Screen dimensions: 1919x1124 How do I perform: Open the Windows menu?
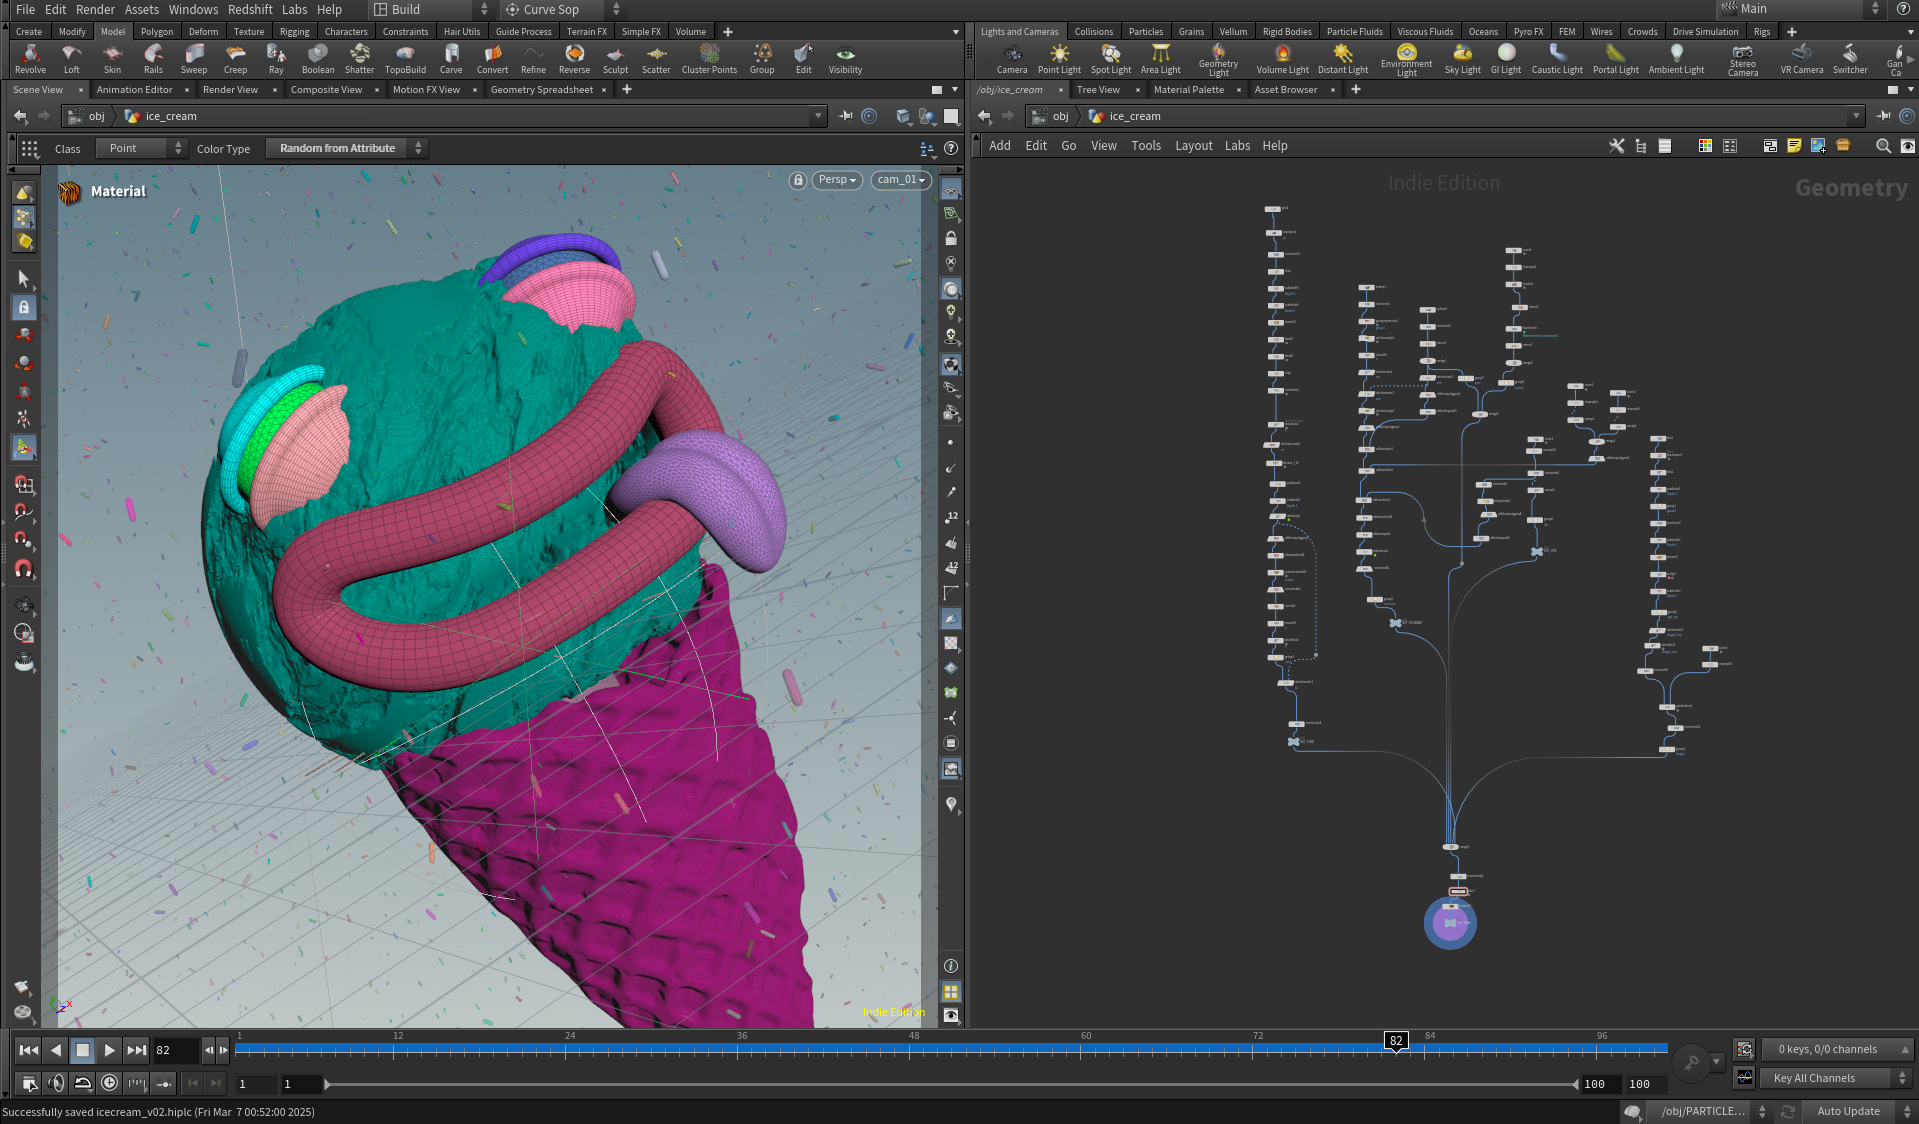[x=193, y=9]
